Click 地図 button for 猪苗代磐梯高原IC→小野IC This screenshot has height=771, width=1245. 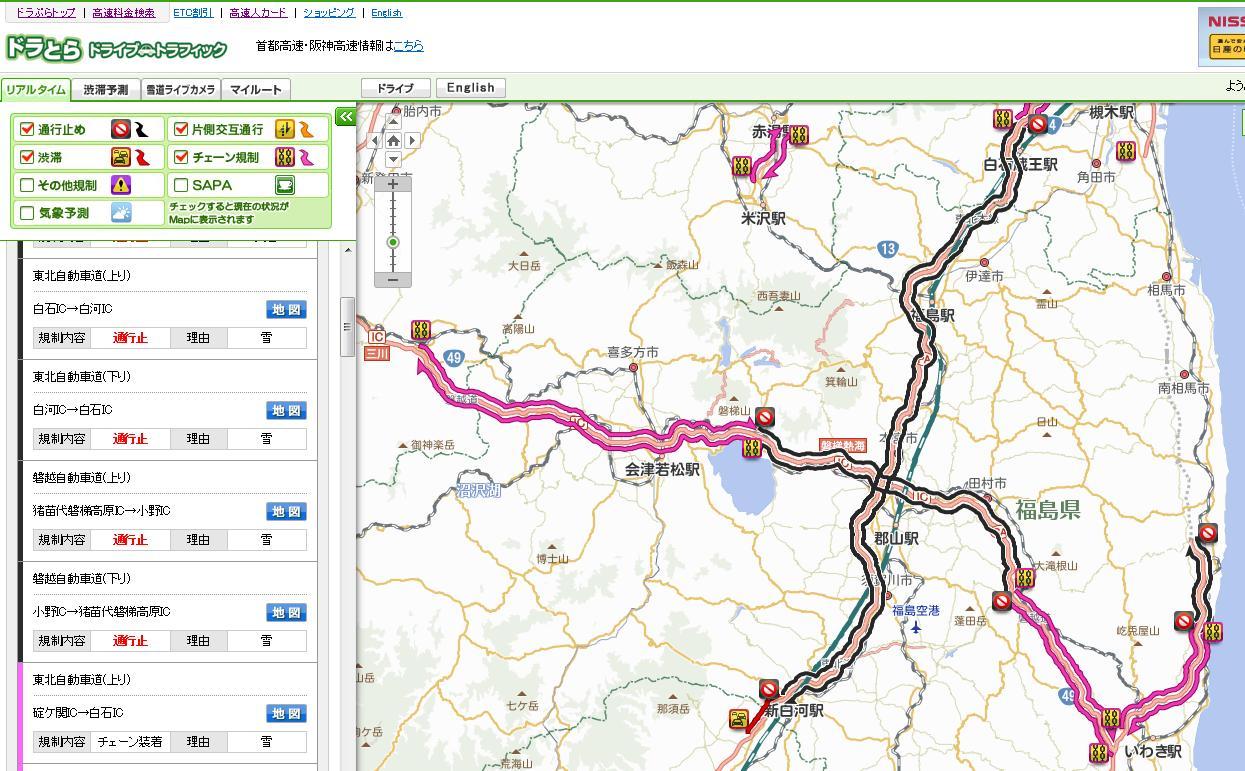pos(286,512)
